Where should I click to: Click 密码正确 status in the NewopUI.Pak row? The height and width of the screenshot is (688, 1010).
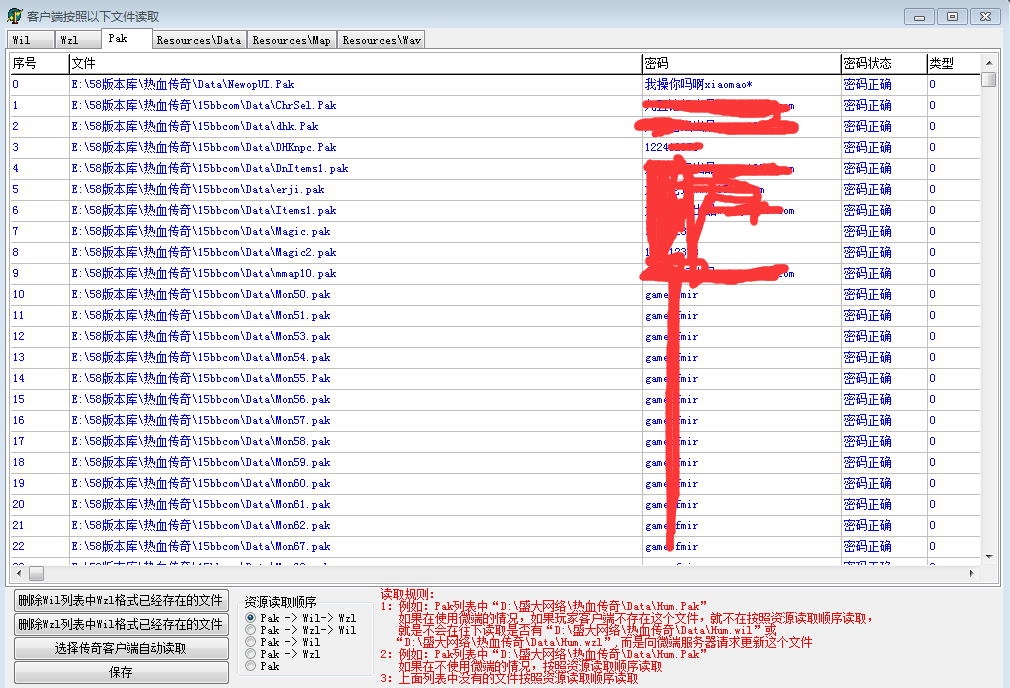[868, 84]
